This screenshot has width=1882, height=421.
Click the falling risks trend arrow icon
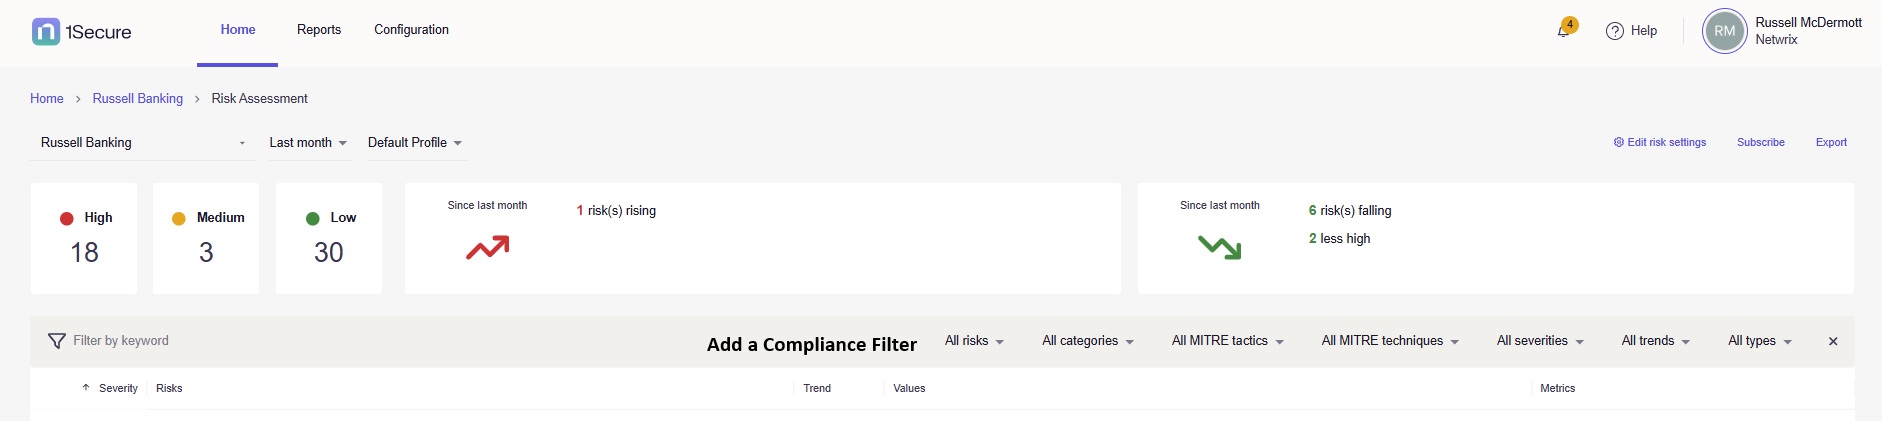tap(1219, 247)
